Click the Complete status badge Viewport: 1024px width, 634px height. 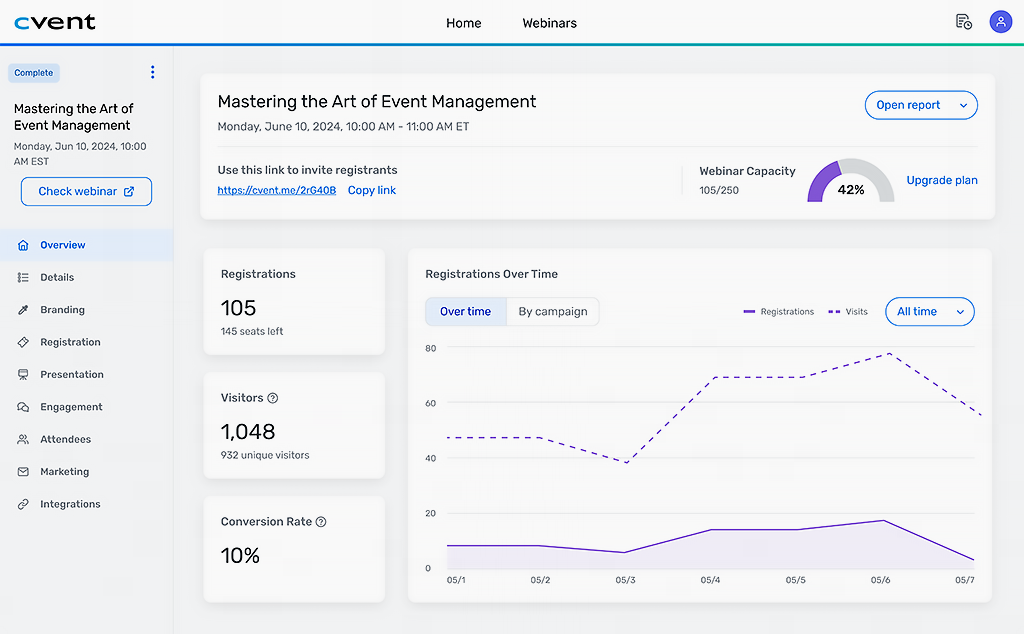point(34,72)
